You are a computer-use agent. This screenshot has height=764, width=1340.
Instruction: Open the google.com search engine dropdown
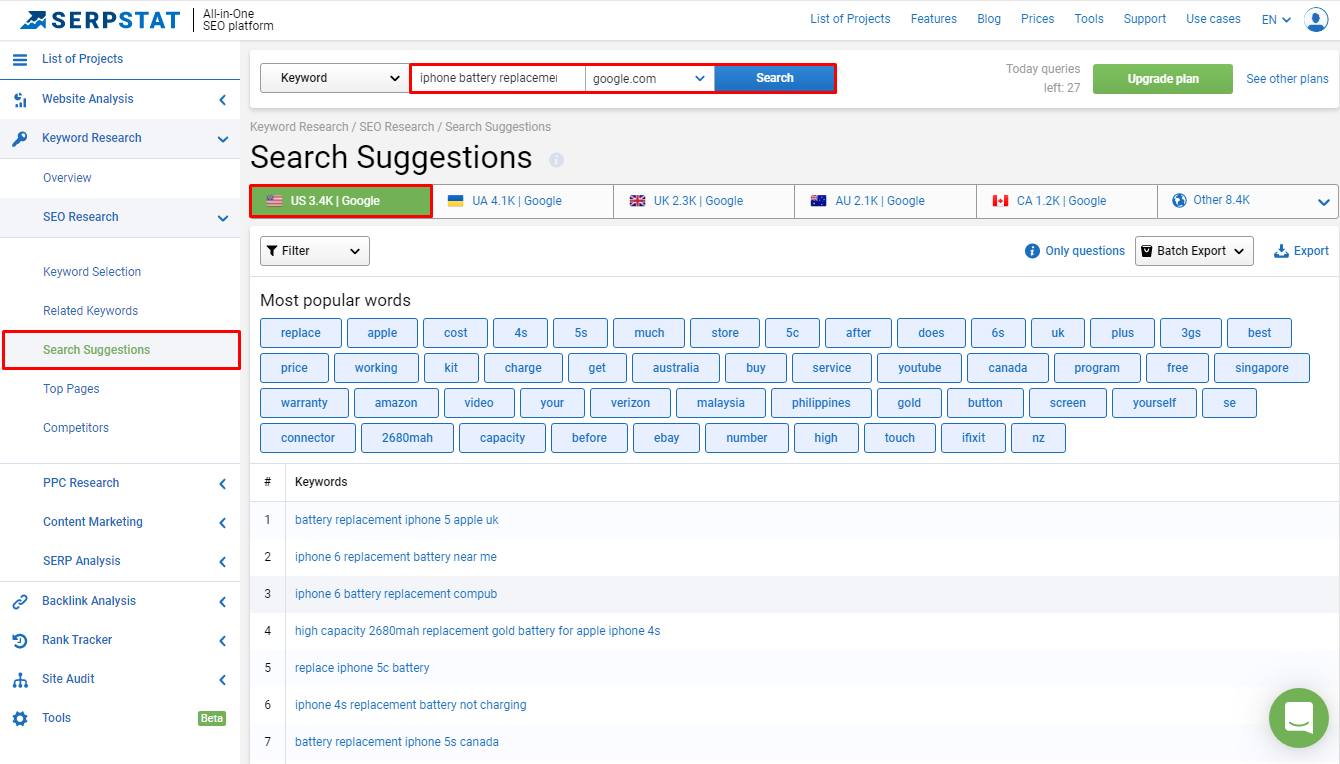point(650,78)
